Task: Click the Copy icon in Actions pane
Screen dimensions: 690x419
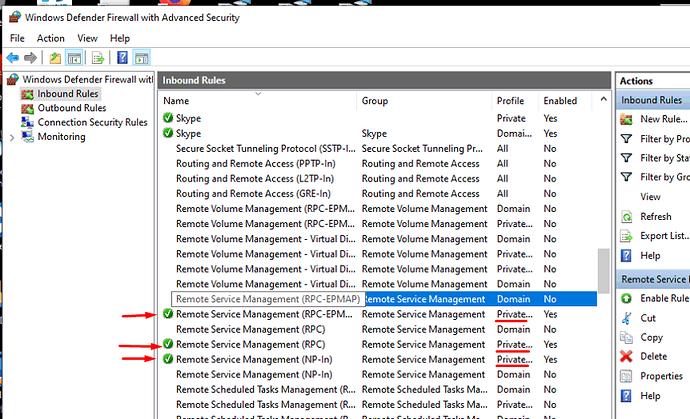Action: [x=626, y=337]
